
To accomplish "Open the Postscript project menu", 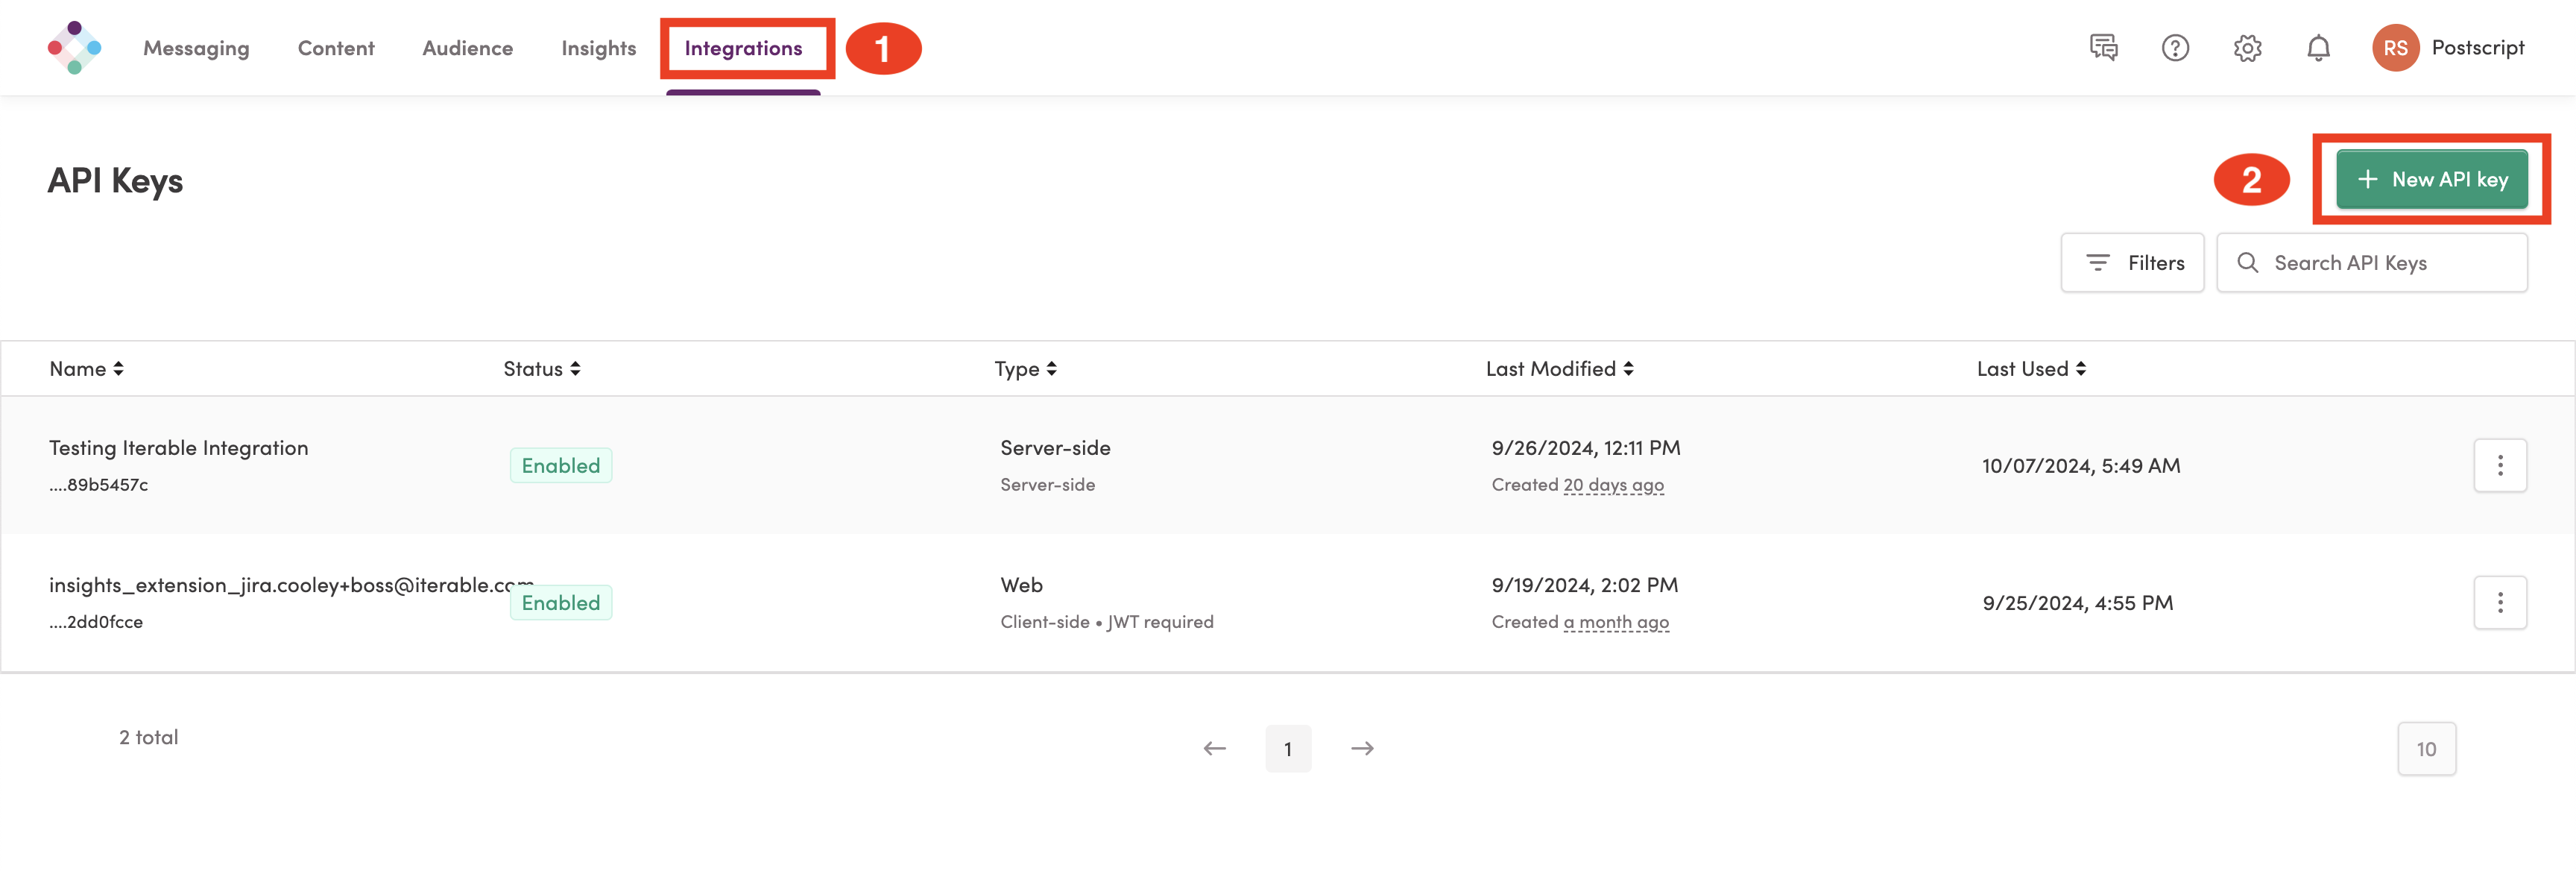I will coord(2477,47).
